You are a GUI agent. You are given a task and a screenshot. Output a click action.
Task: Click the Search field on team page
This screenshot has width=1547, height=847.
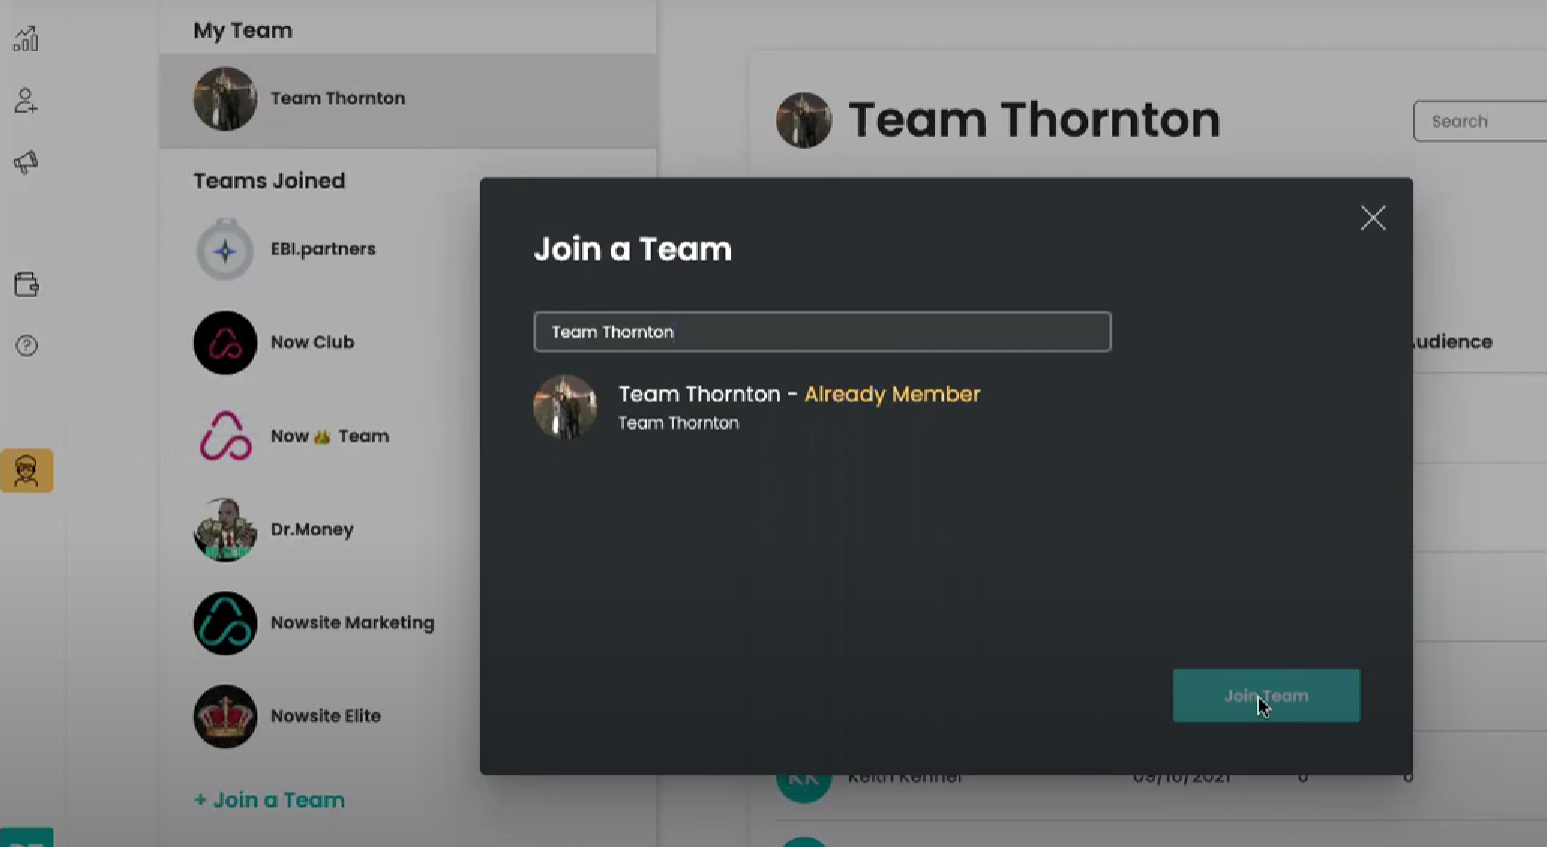(x=1480, y=122)
